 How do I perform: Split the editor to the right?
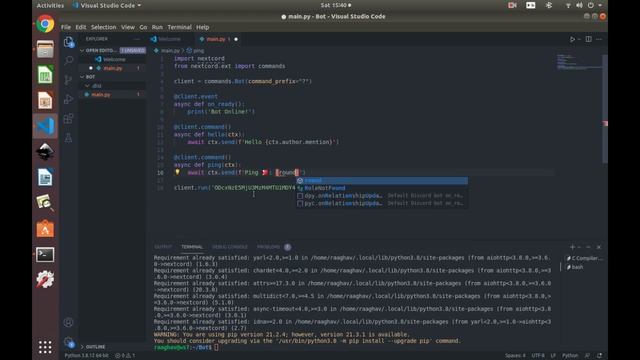[589, 39]
